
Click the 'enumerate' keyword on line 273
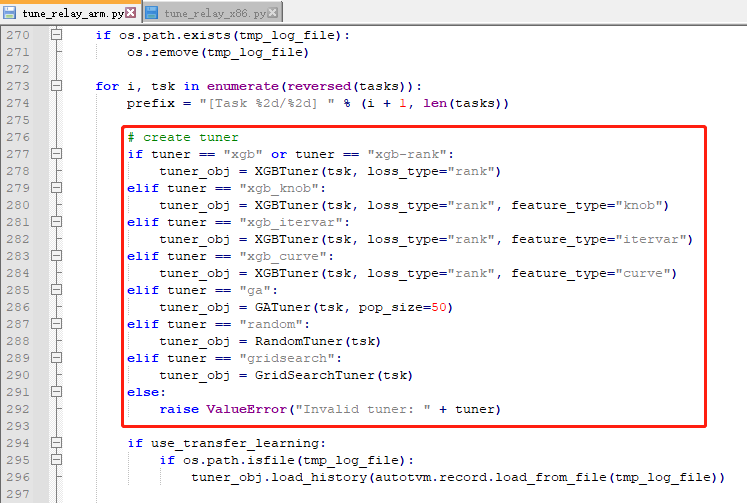tap(242, 86)
